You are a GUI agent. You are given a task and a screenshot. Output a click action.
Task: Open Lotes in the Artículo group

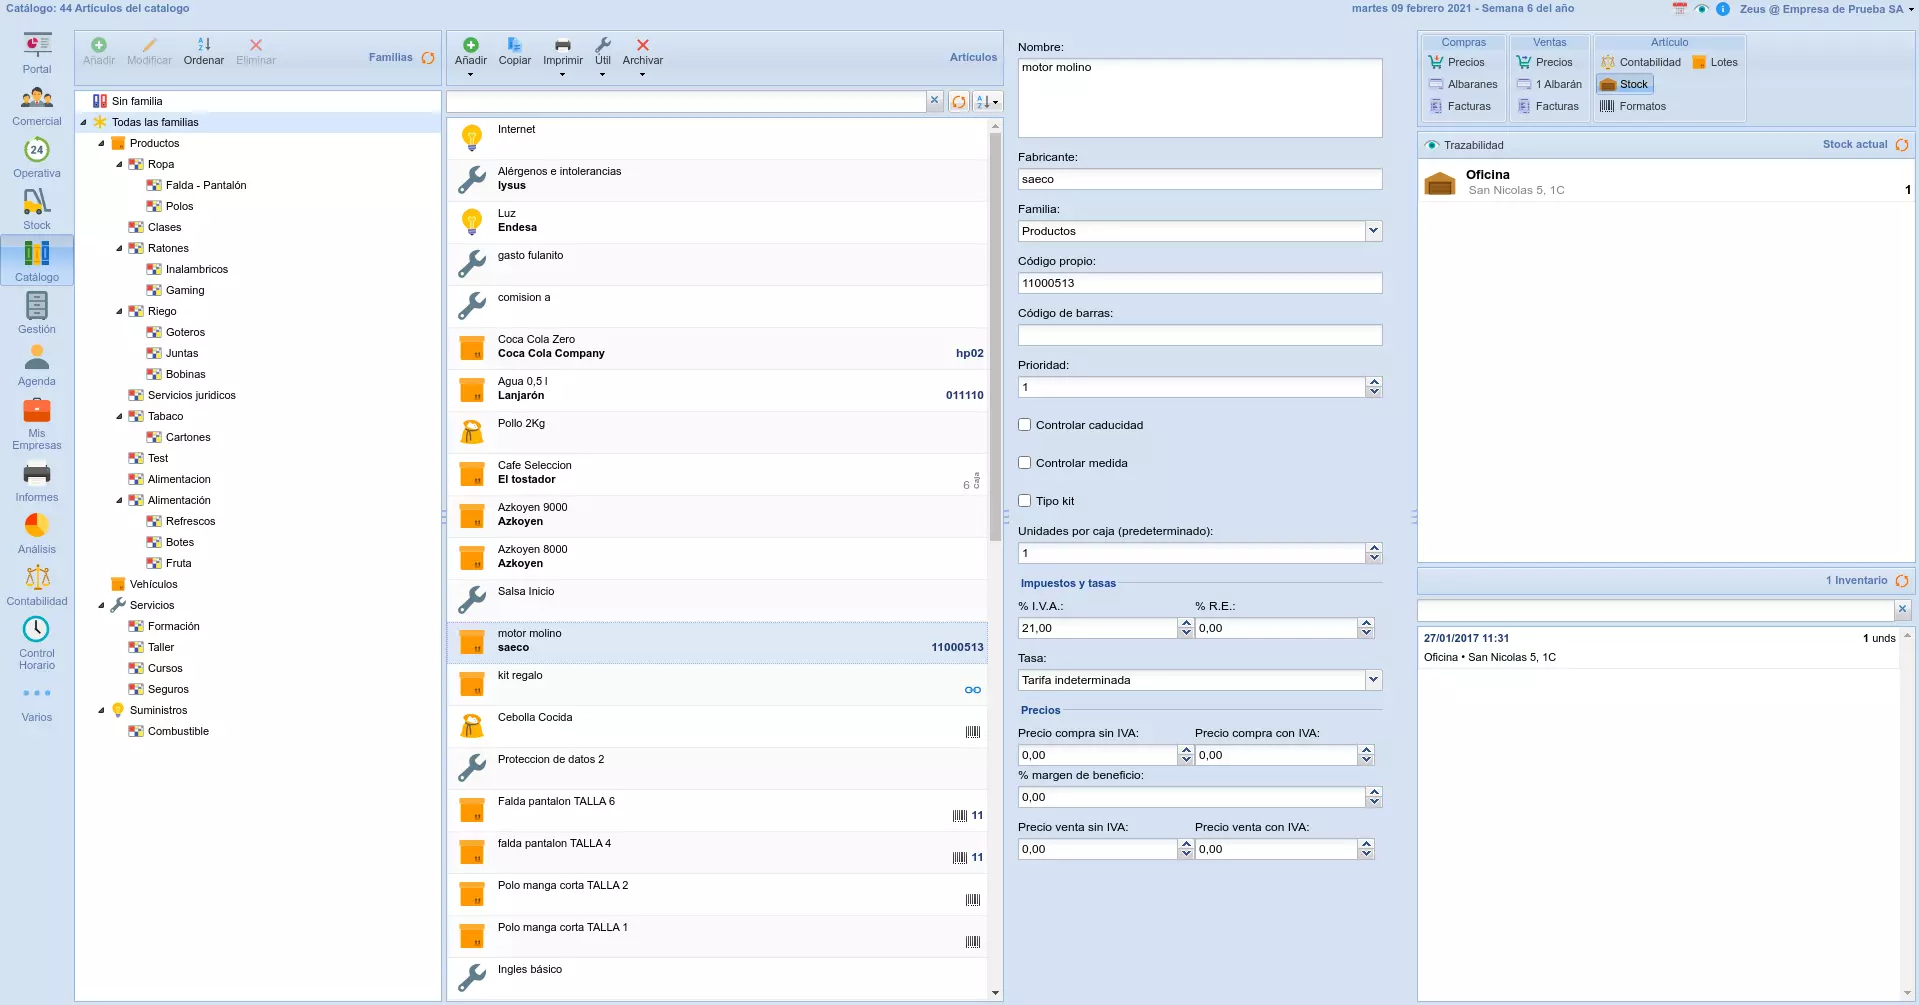click(1715, 62)
